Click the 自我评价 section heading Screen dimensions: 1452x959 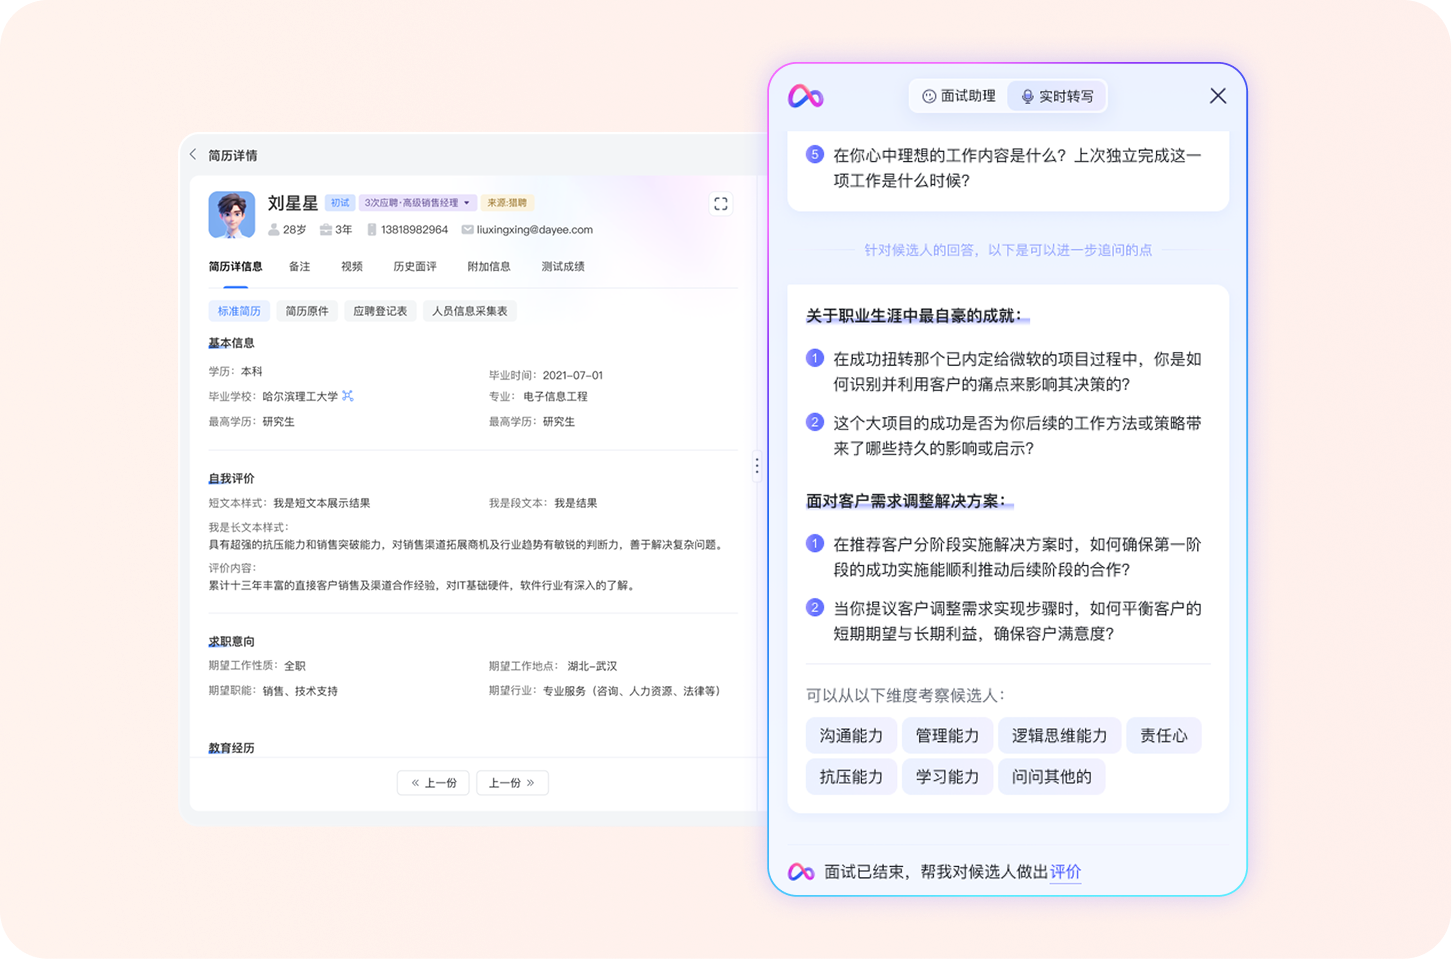231,479
